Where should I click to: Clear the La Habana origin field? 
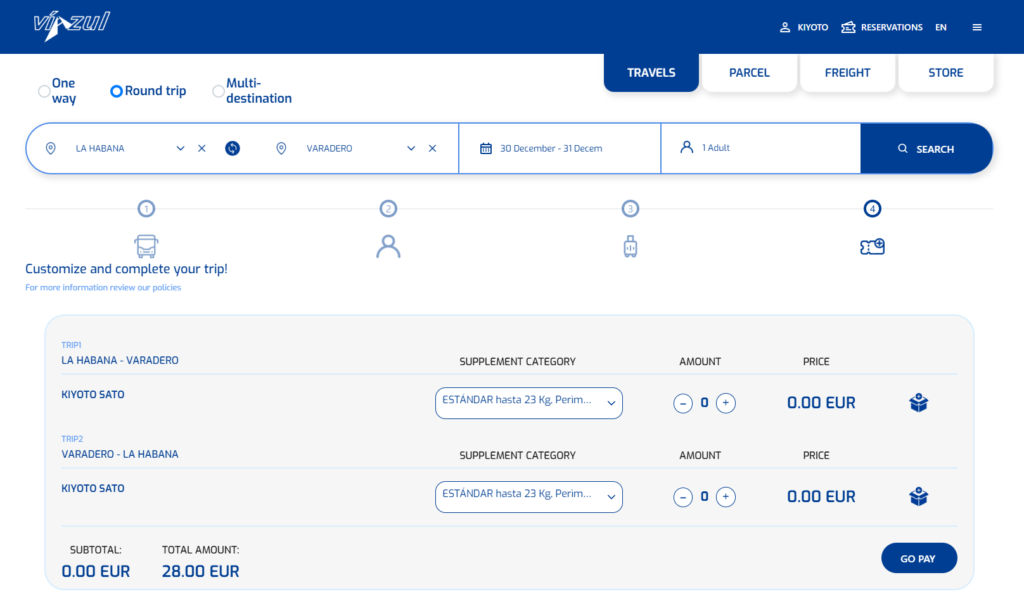point(202,148)
